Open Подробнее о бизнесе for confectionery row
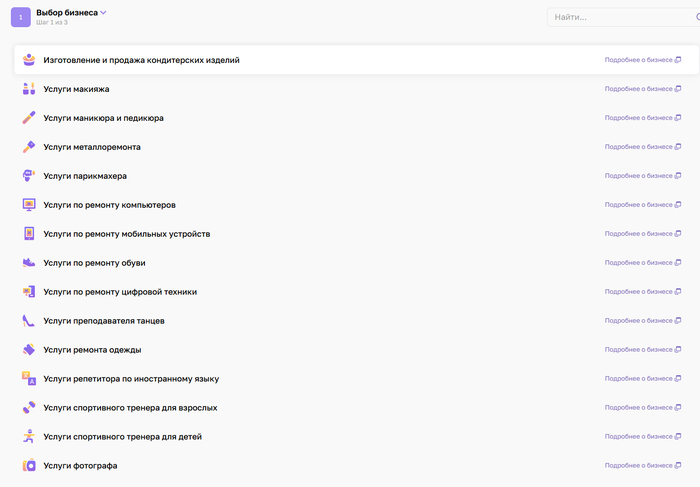 (642, 60)
